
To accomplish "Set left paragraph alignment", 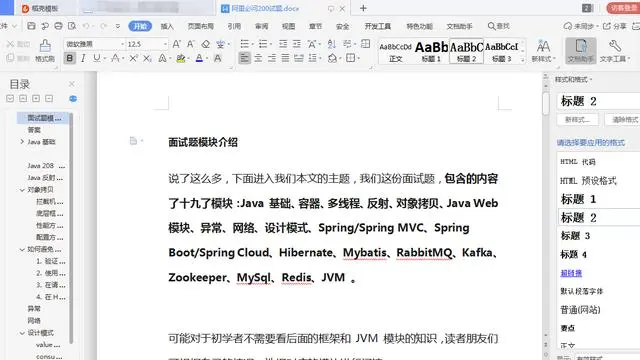I will (244, 58).
